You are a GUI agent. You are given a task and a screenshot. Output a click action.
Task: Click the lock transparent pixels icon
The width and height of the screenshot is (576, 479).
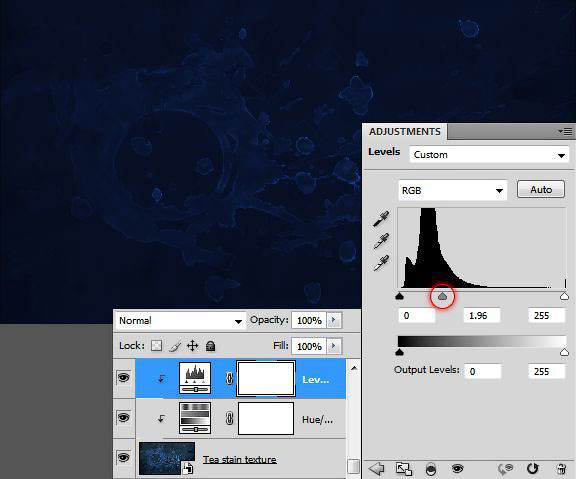pyautogui.click(x=157, y=346)
